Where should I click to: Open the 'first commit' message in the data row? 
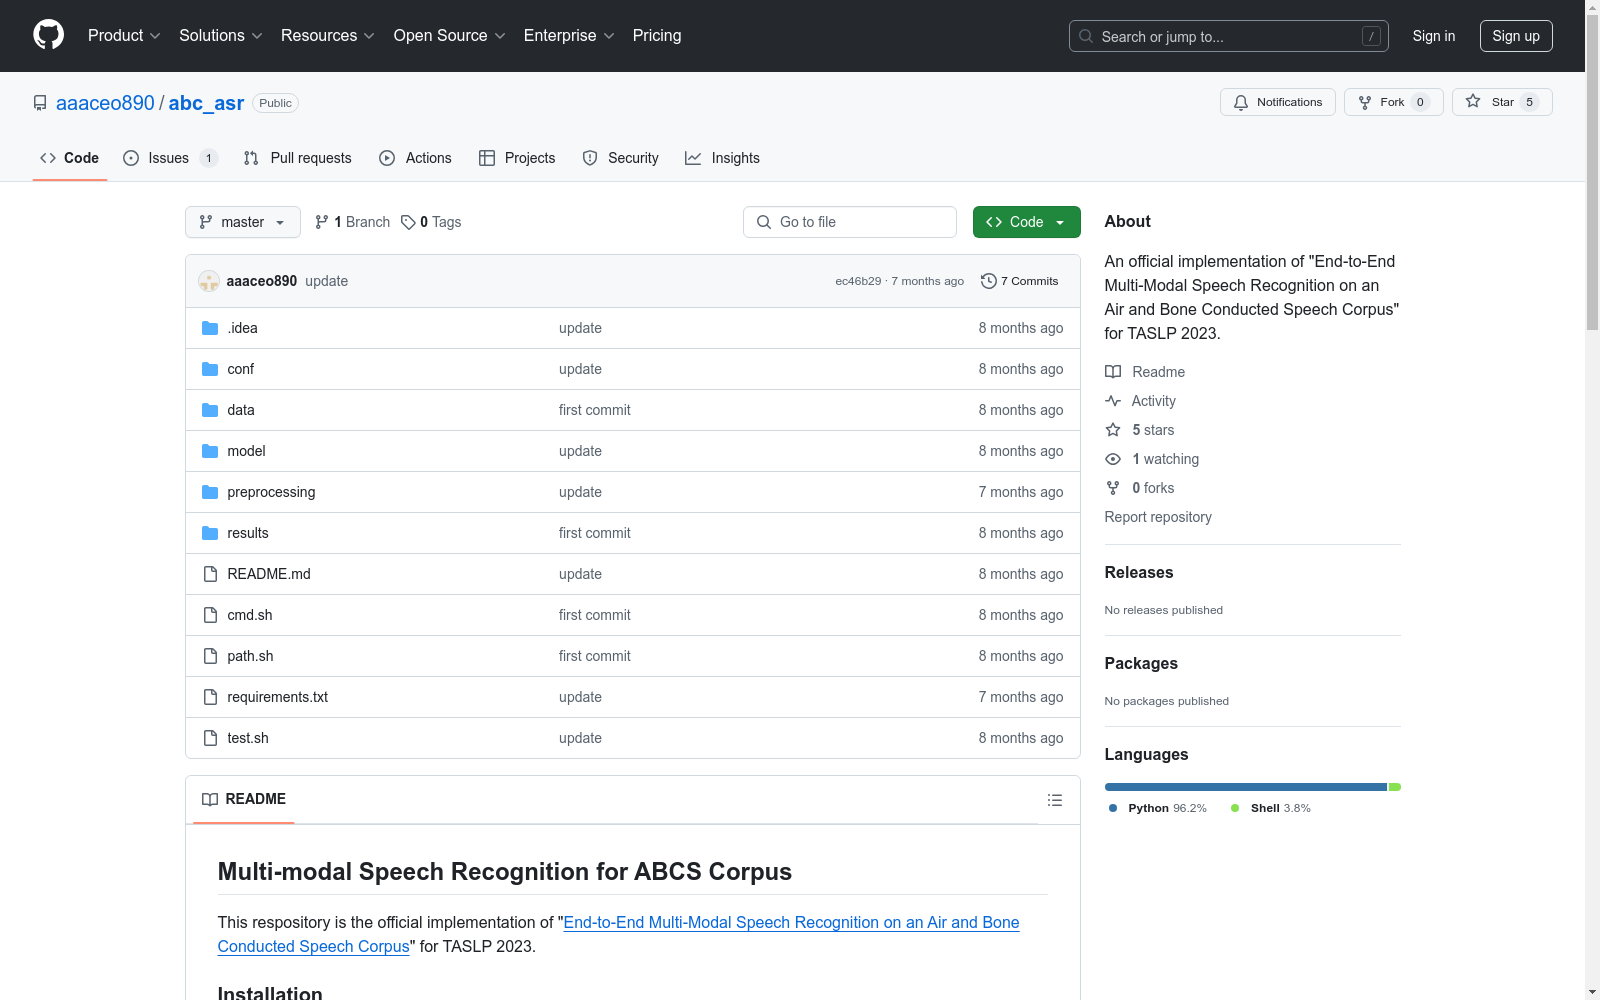point(595,410)
